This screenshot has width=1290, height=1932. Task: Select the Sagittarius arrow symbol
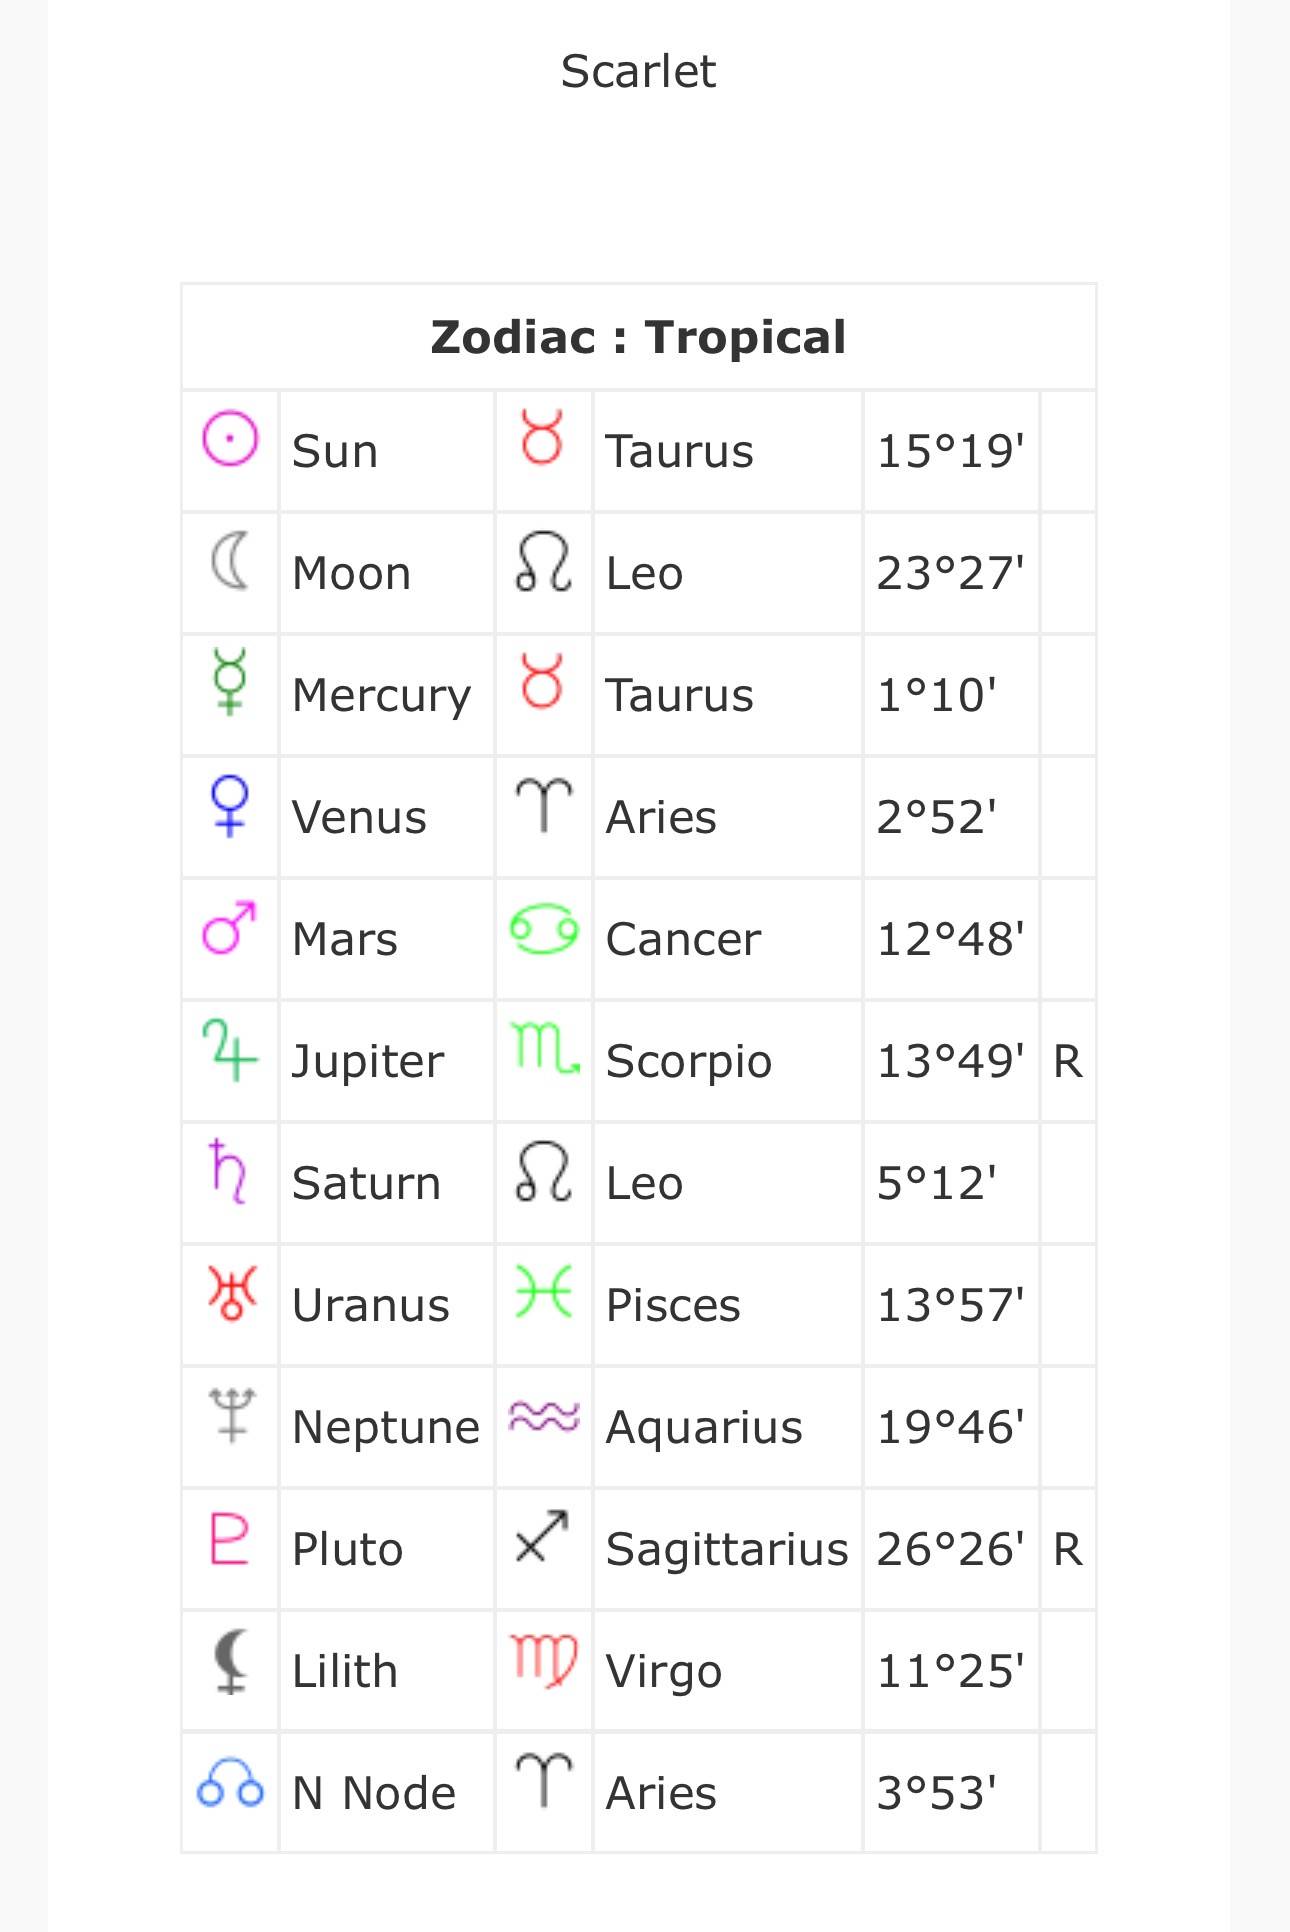coord(542,1536)
